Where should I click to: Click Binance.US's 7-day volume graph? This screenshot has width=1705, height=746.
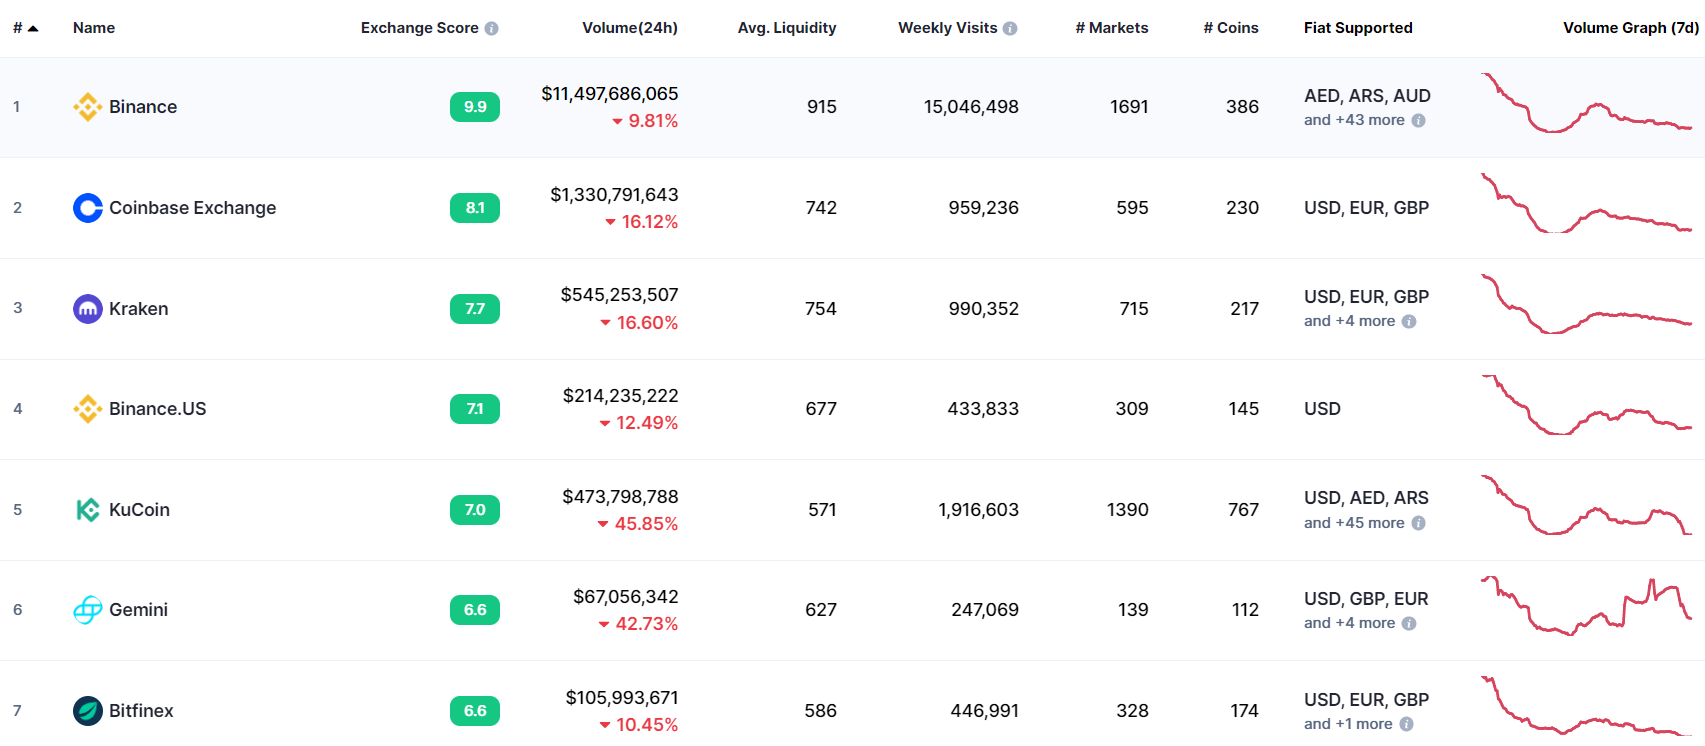coord(1586,405)
